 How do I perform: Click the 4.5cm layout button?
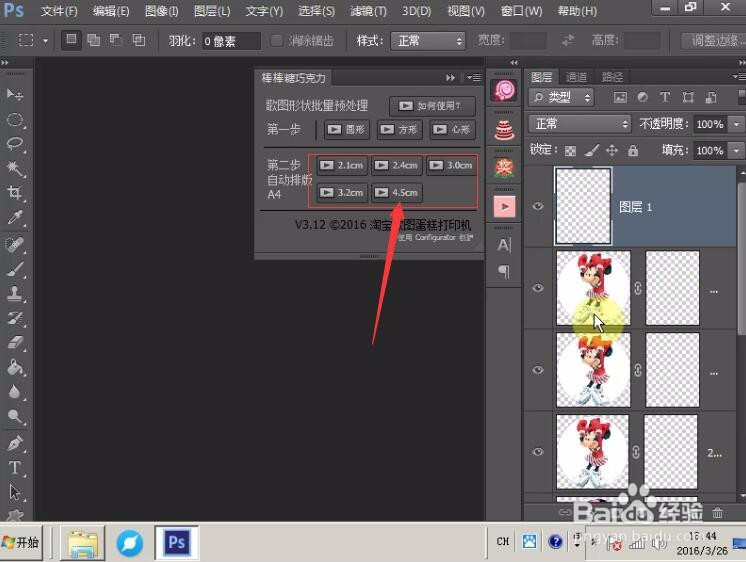(396, 193)
